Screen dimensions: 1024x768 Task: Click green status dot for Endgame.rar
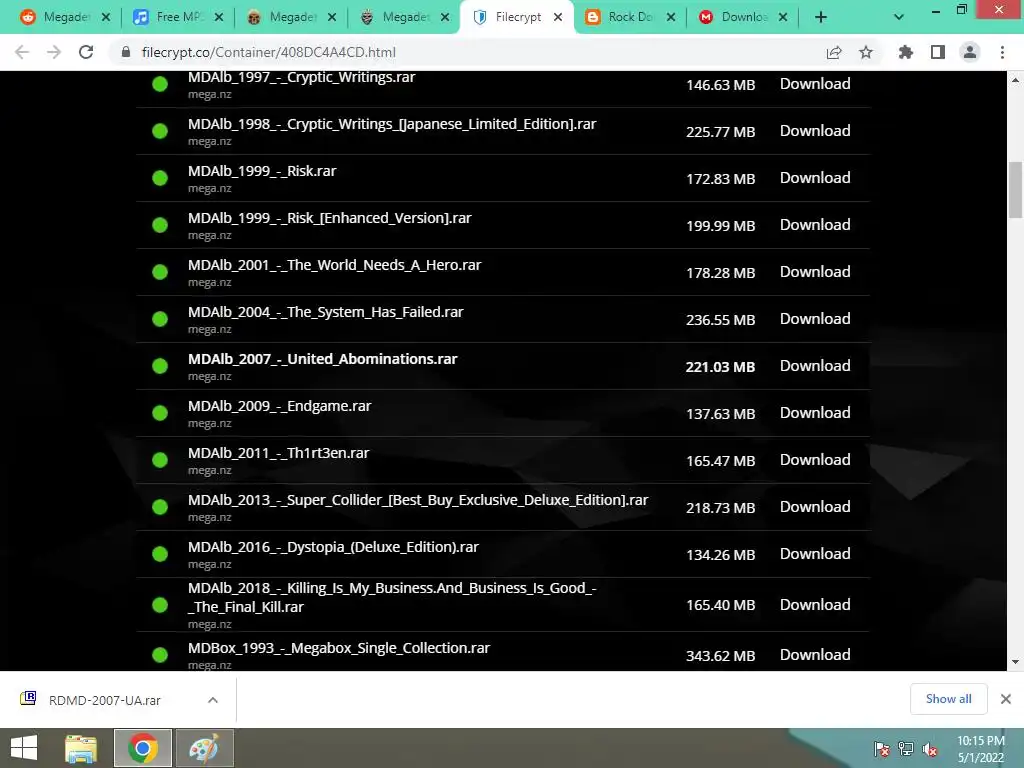coord(160,413)
